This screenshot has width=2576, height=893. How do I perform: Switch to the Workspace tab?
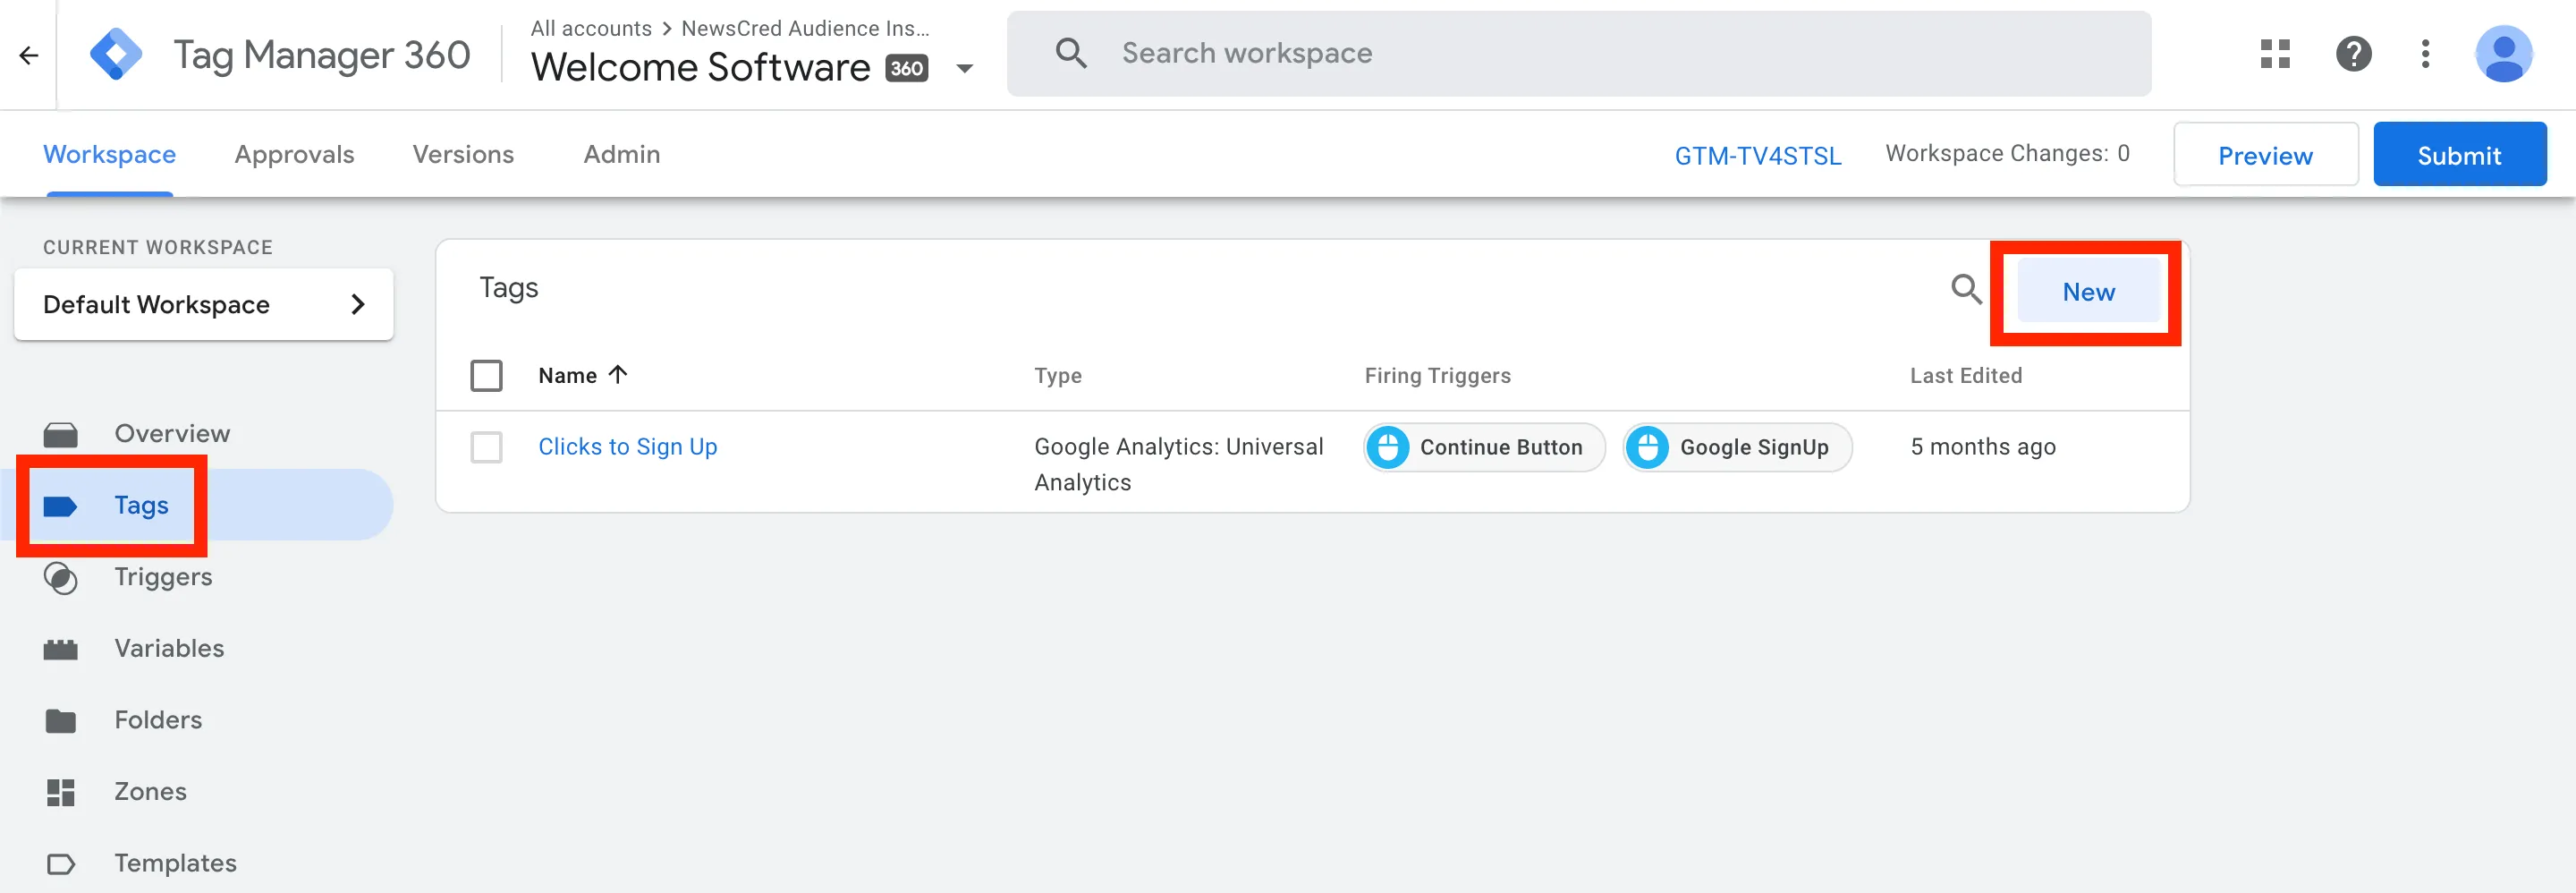(x=110, y=154)
